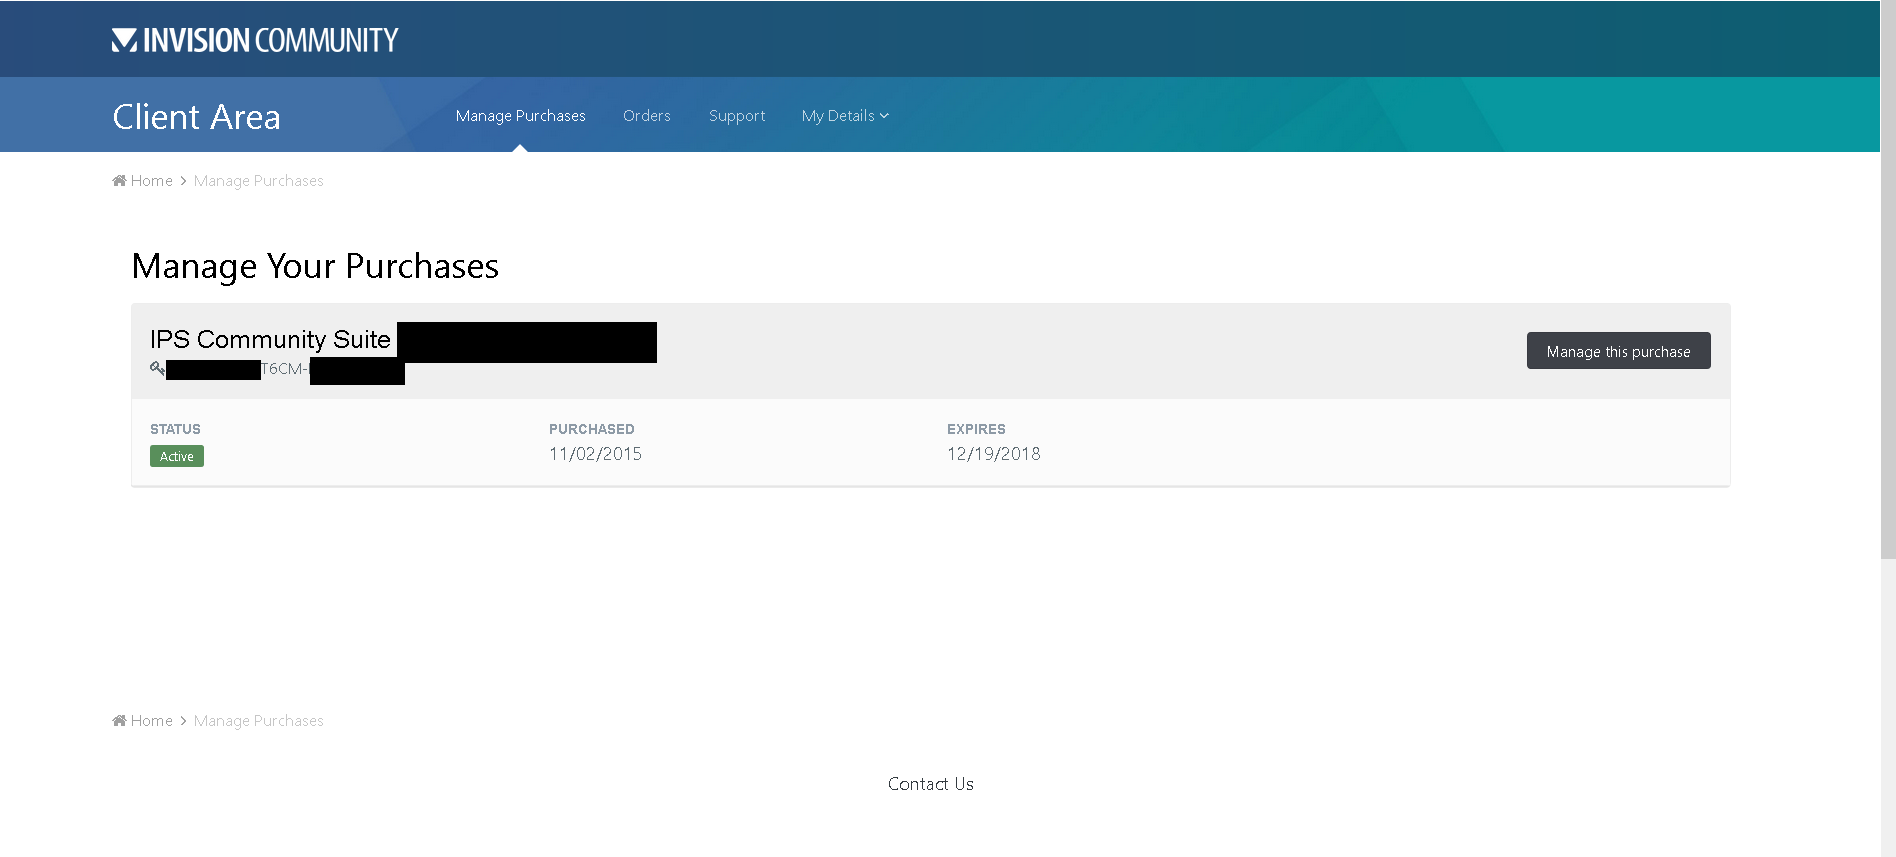The height and width of the screenshot is (857, 1896).
Task: Click Manage this purchase button
Action: [x=1618, y=351]
